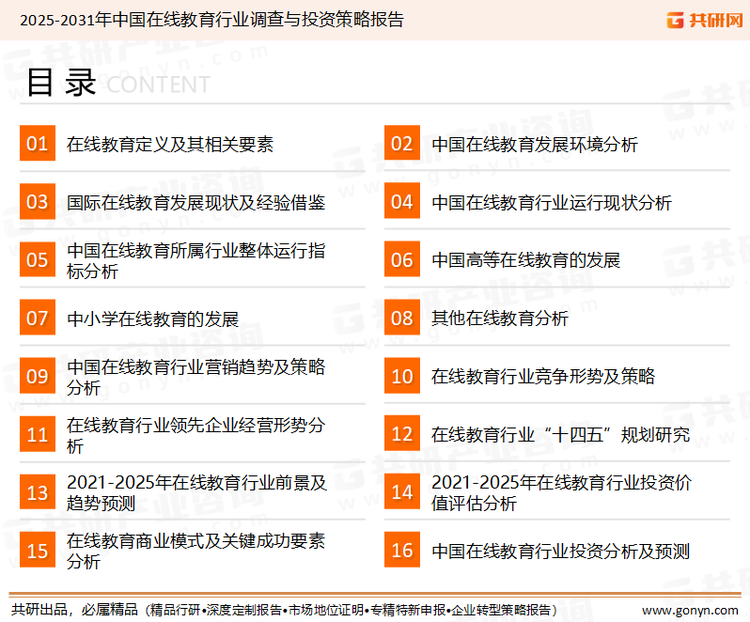
Task: Click the orange 04 number box
Action: pos(402,201)
